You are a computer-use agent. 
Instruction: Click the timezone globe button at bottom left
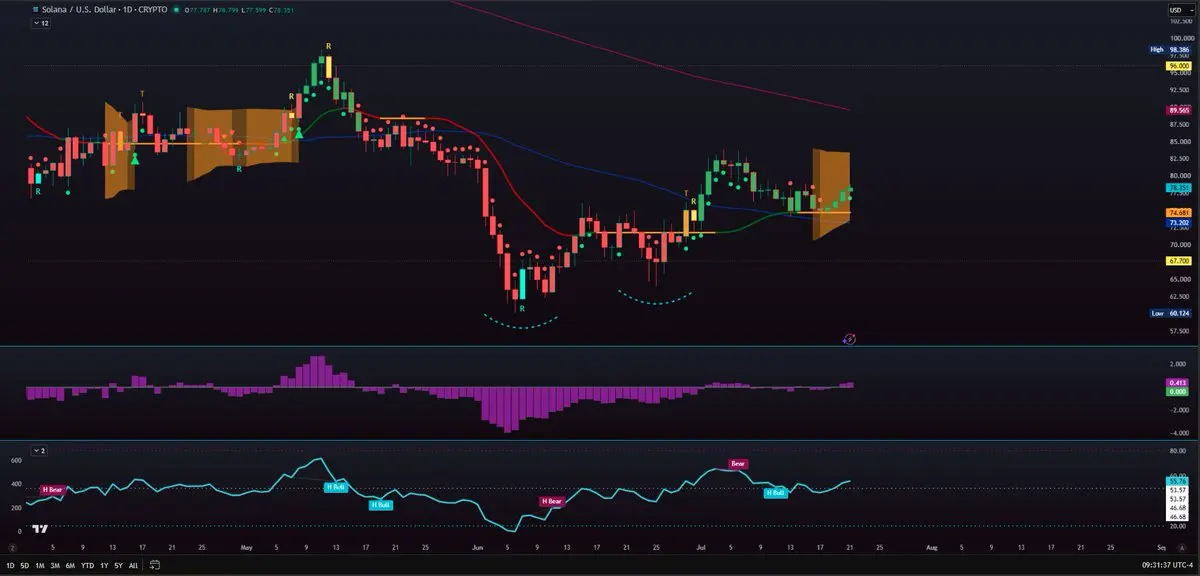coord(12,547)
